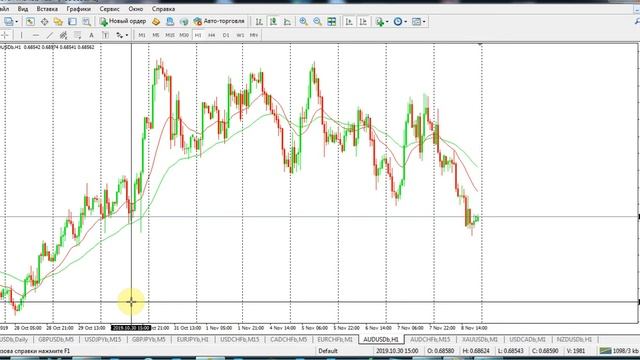
Task: Toggle Chart Shift
Action: pos(363,22)
